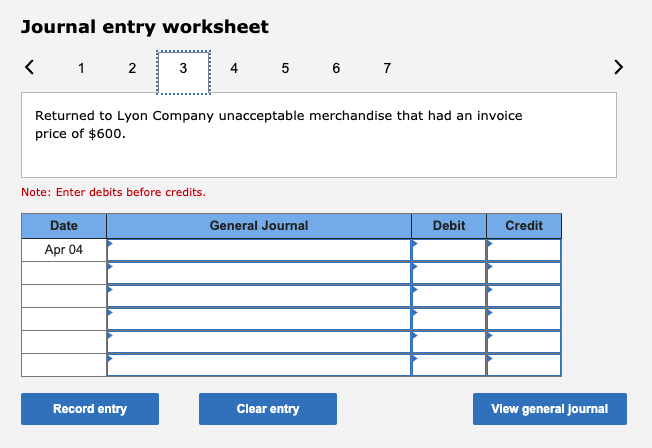Open journal entry tab 2
The width and height of the screenshot is (652, 448).
click(x=132, y=68)
